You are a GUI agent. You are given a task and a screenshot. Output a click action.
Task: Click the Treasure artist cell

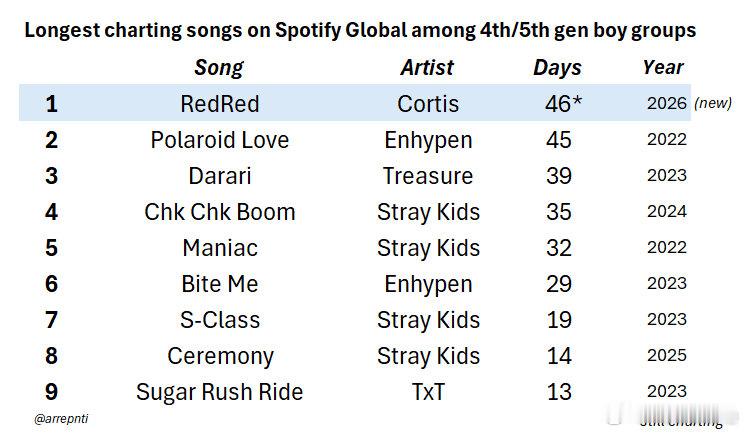tap(428, 176)
